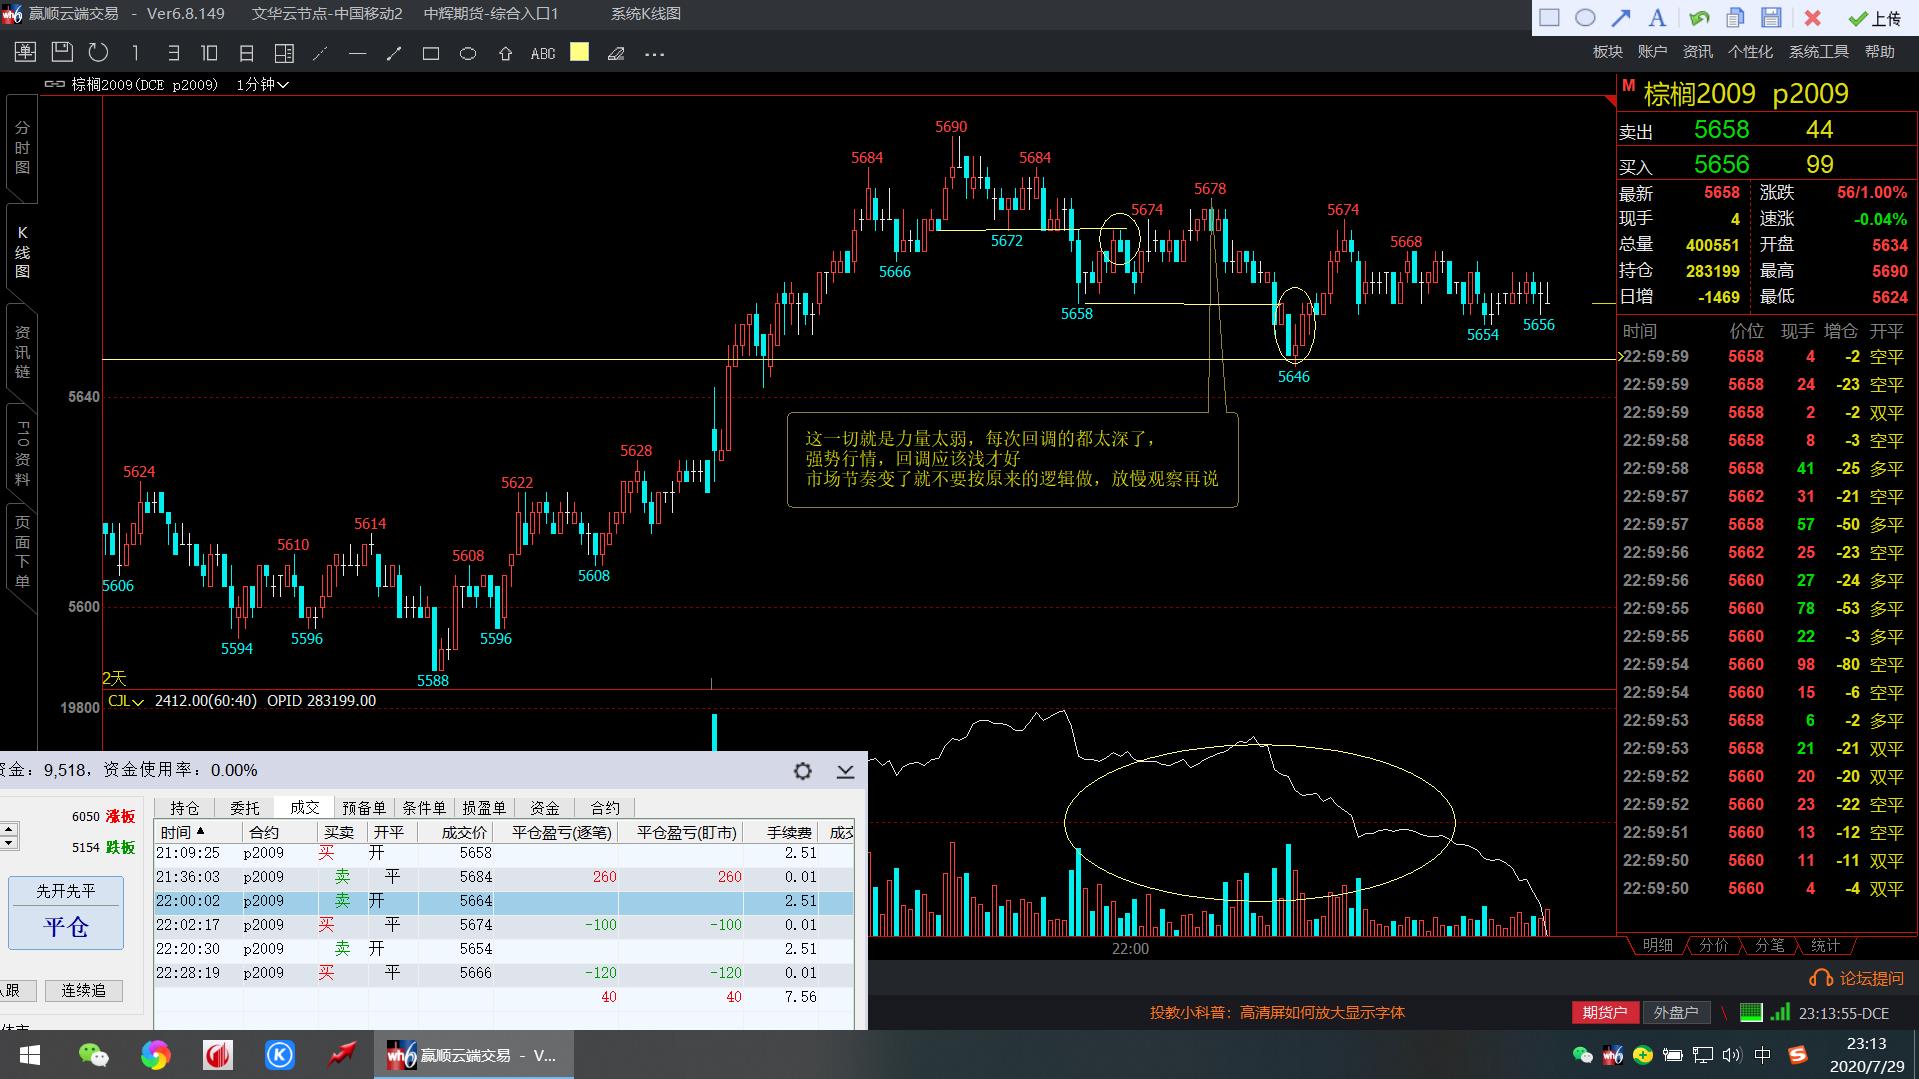Select the dashed trend line tool

[320, 53]
